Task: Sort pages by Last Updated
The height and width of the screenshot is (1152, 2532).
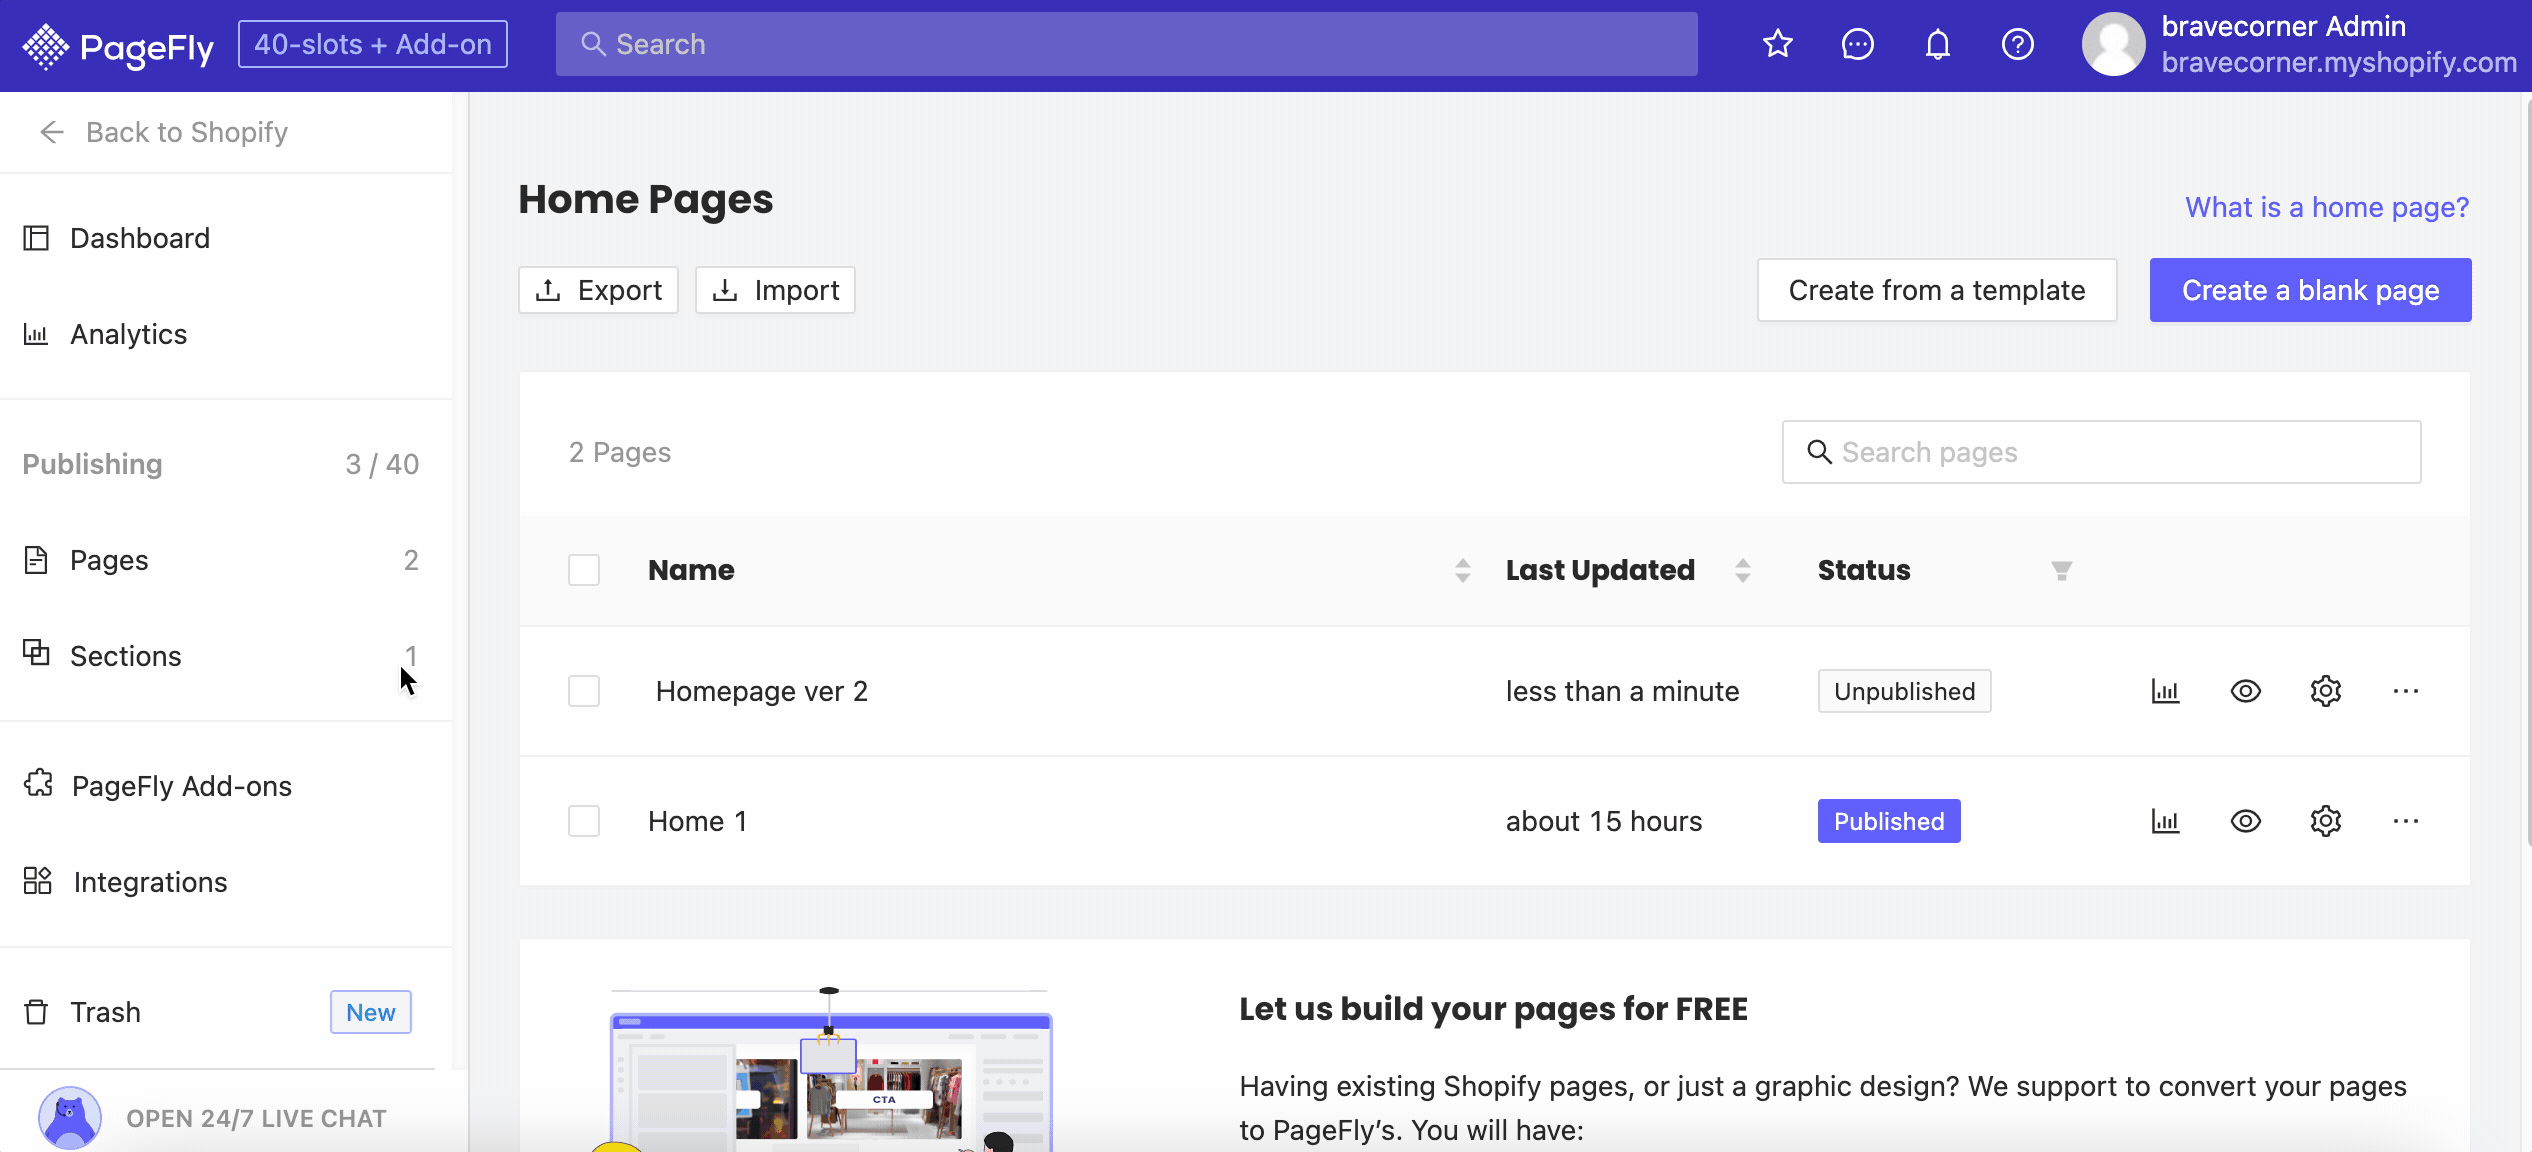Action: (x=1743, y=570)
